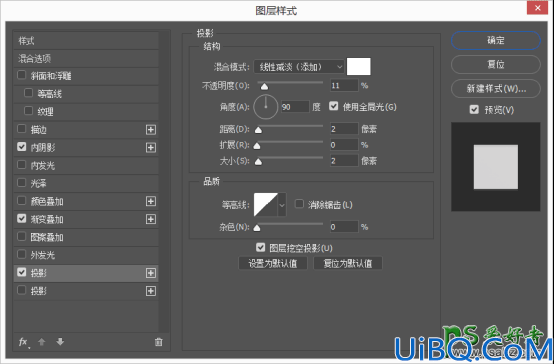This screenshot has width=554, height=364.
Task: Uncheck the 内阴影 checkbox
Action: click(22, 147)
